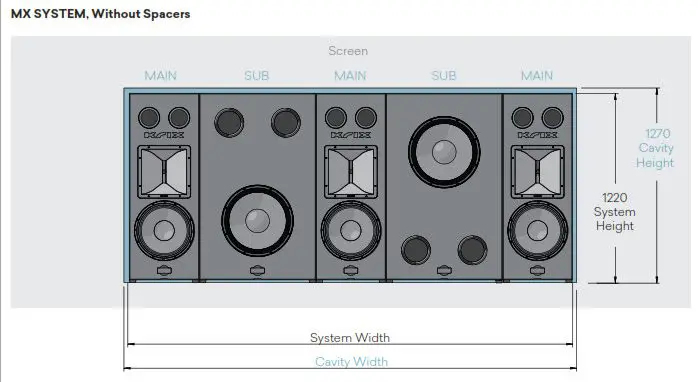The height and width of the screenshot is (382, 698).
Task: Click the 'System Width' dimension label
Action: [350, 337]
